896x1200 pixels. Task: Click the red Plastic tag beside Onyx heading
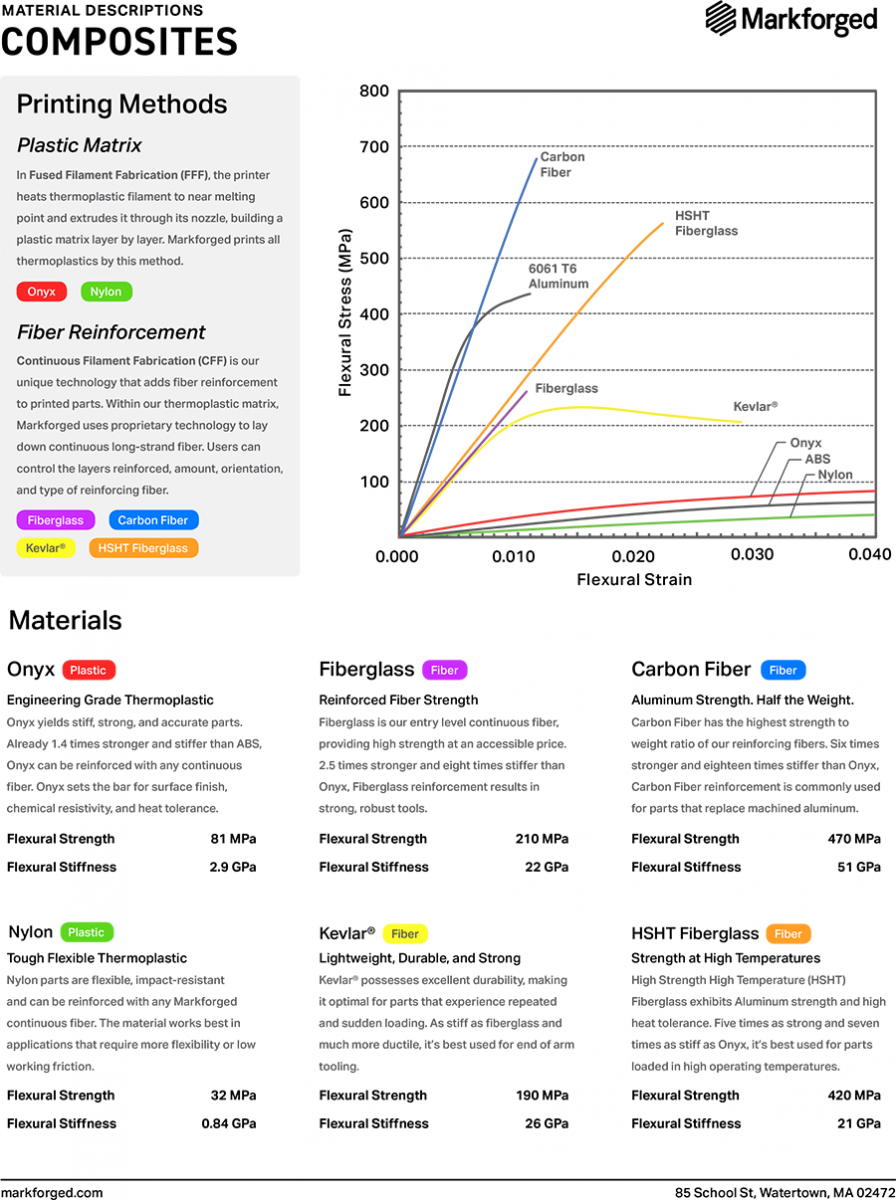89,670
